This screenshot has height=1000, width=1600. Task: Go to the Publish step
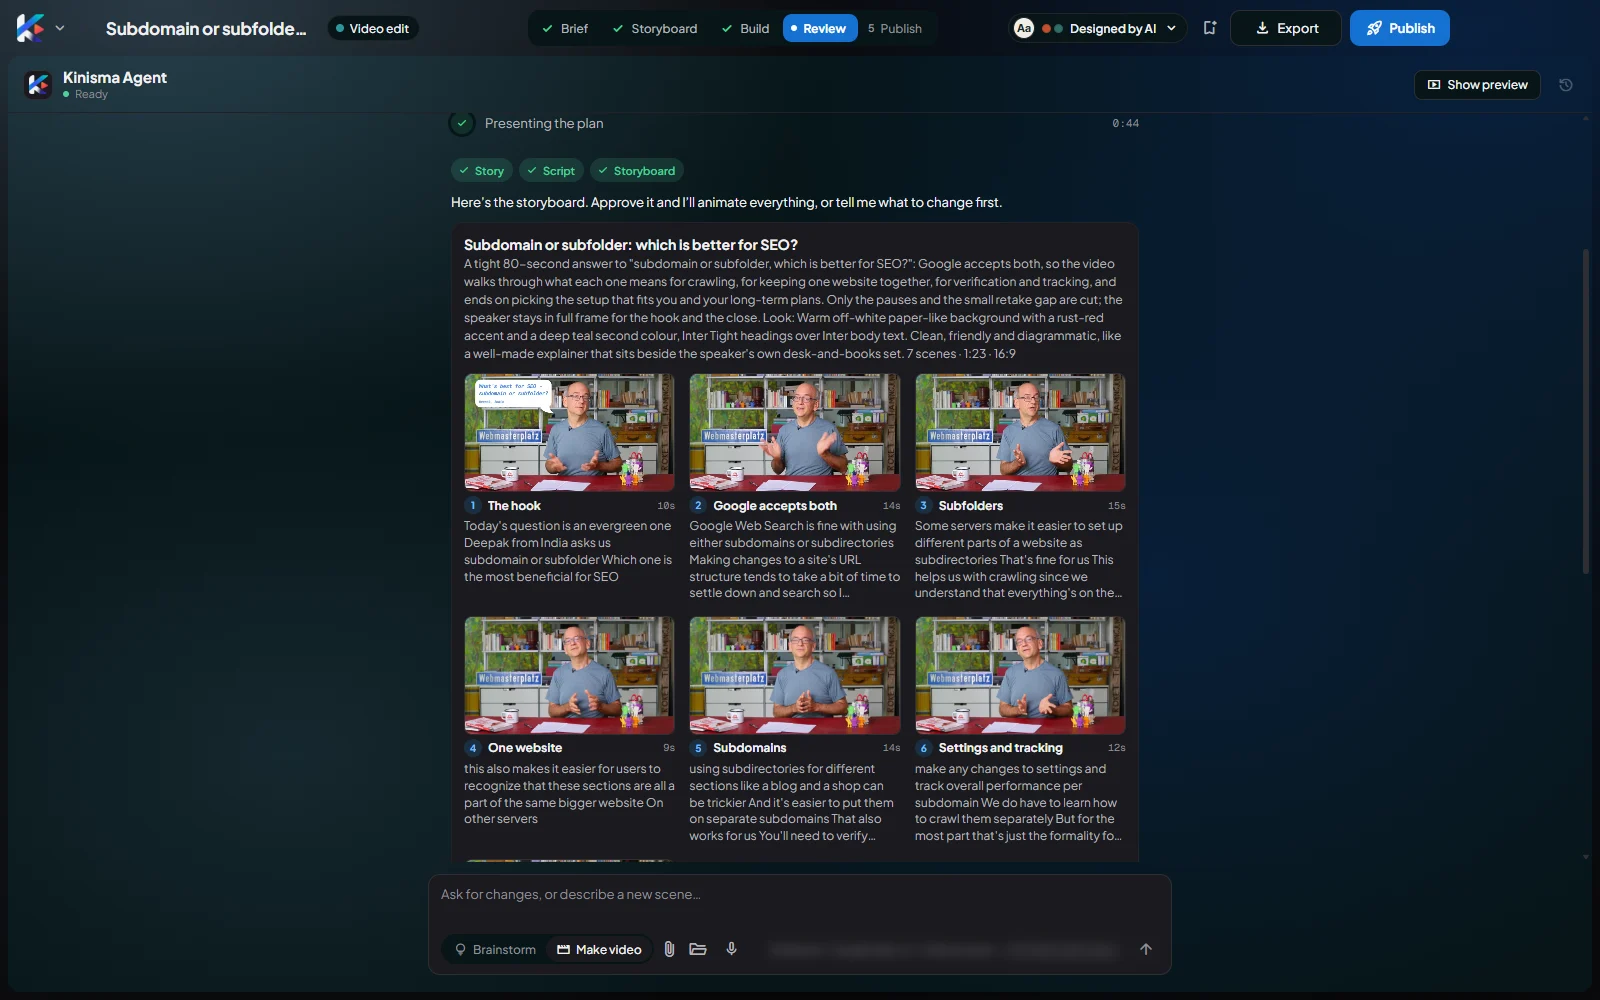click(x=895, y=28)
